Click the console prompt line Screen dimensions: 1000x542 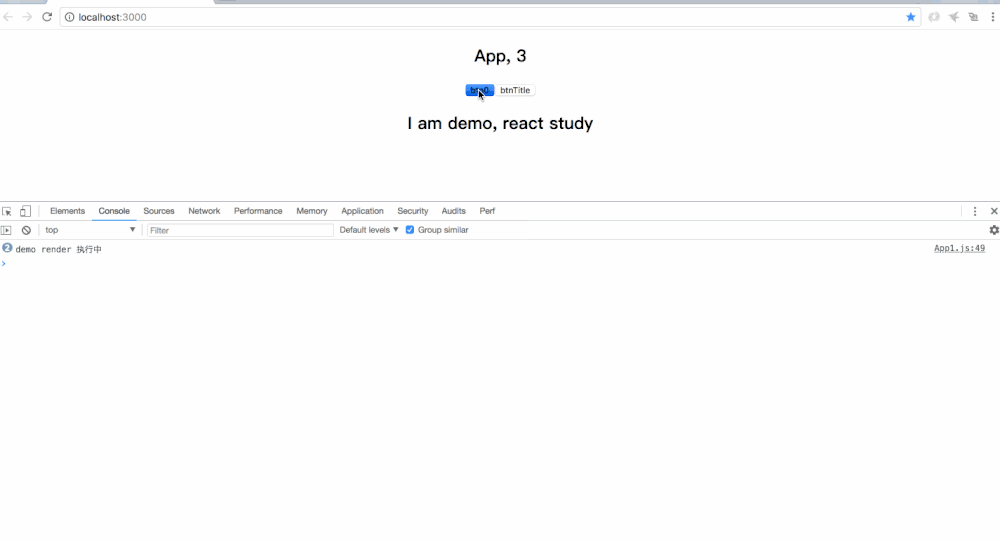coord(500,263)
